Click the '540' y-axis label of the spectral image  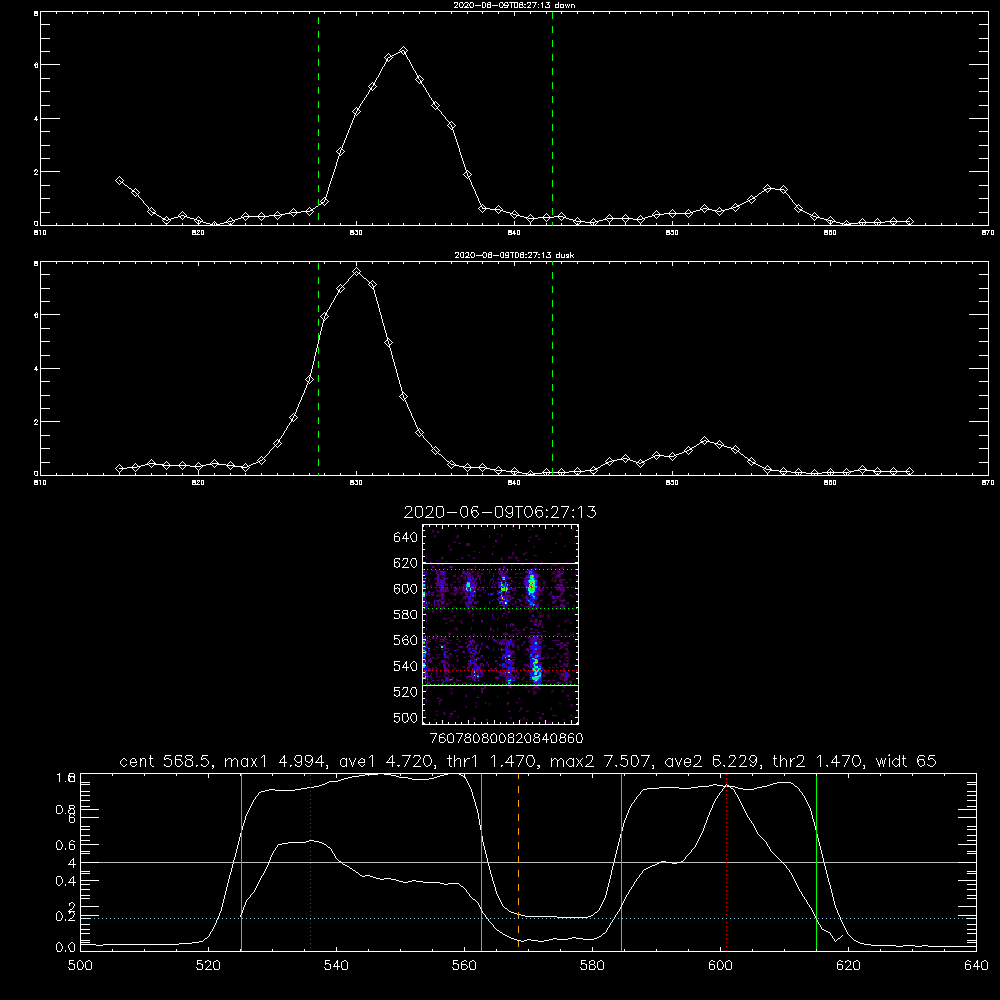click(x=406, y=666)
